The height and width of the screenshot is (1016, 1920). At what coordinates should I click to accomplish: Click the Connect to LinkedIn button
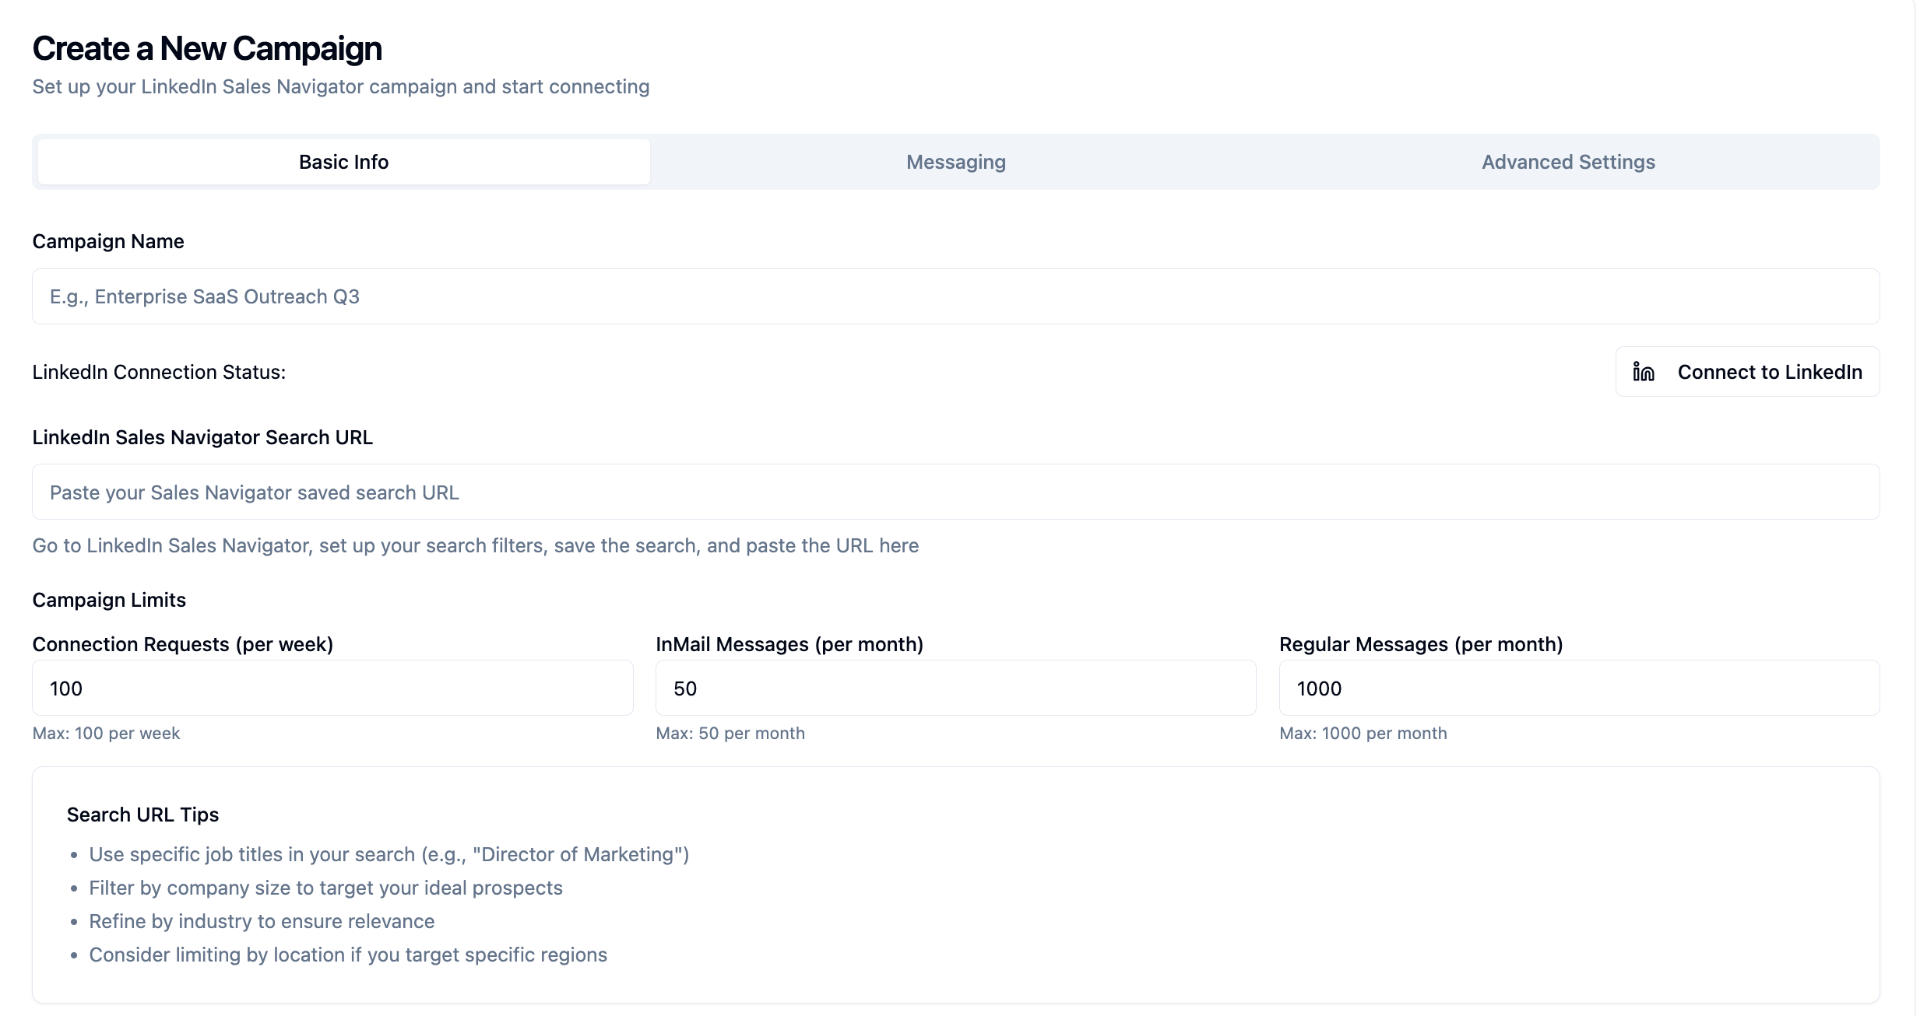pyautogui.click(x=1747, y=372)
